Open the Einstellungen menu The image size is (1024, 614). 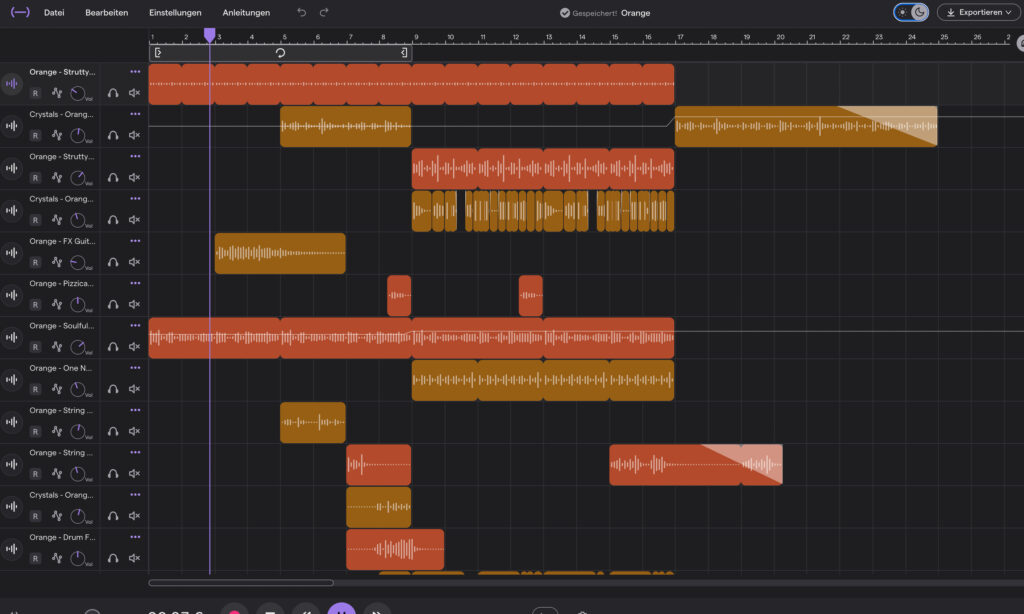point(175,12)
